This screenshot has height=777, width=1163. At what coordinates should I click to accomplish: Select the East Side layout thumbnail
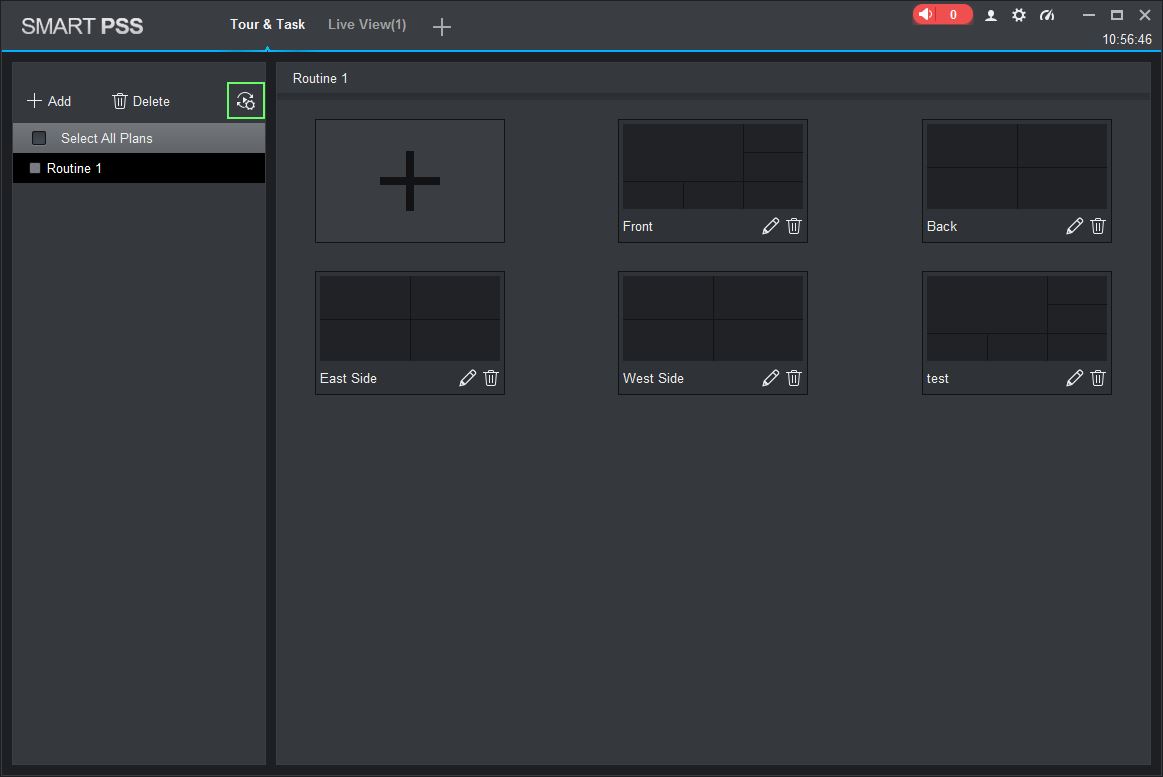410,319
